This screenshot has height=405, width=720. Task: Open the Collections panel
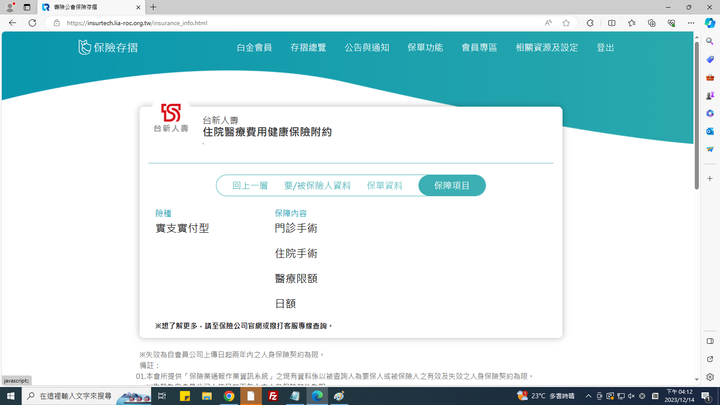coord(652,23)
